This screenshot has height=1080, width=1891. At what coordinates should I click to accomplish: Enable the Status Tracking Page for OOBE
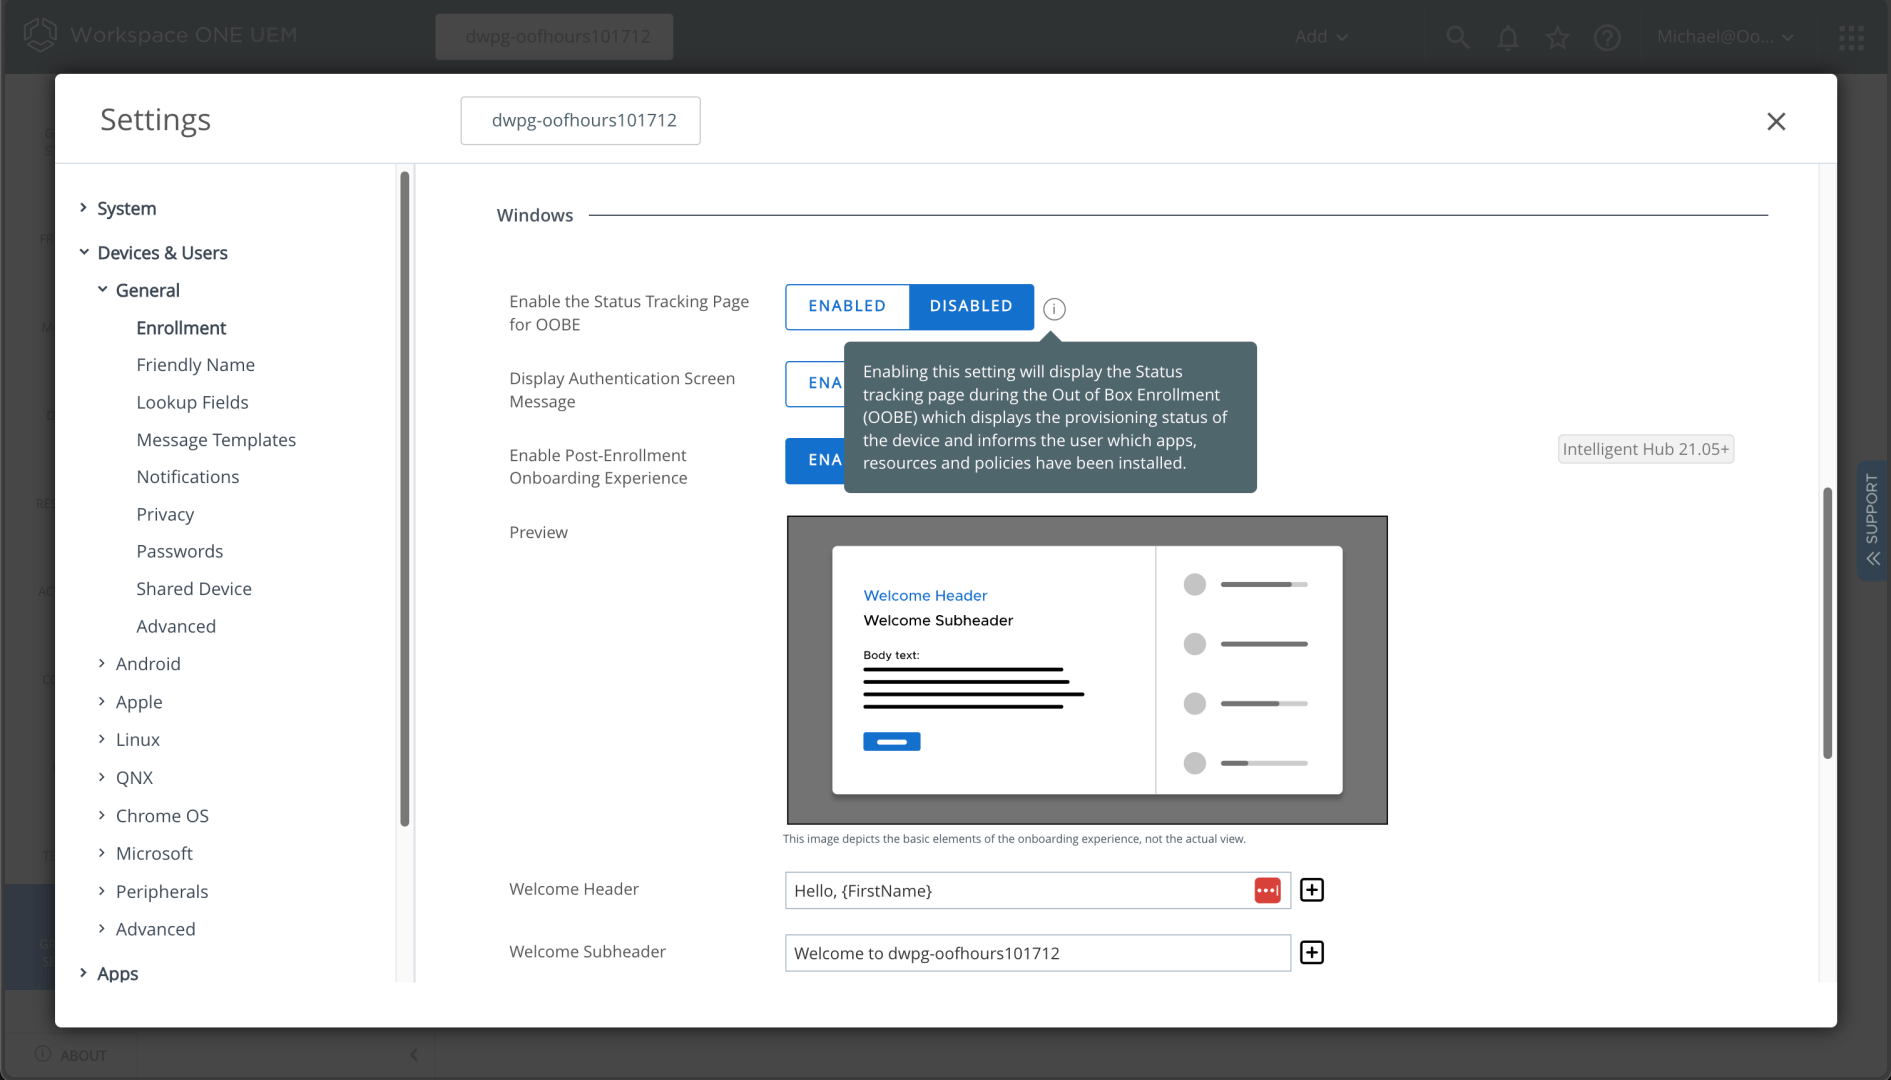[x=847, y=306]
